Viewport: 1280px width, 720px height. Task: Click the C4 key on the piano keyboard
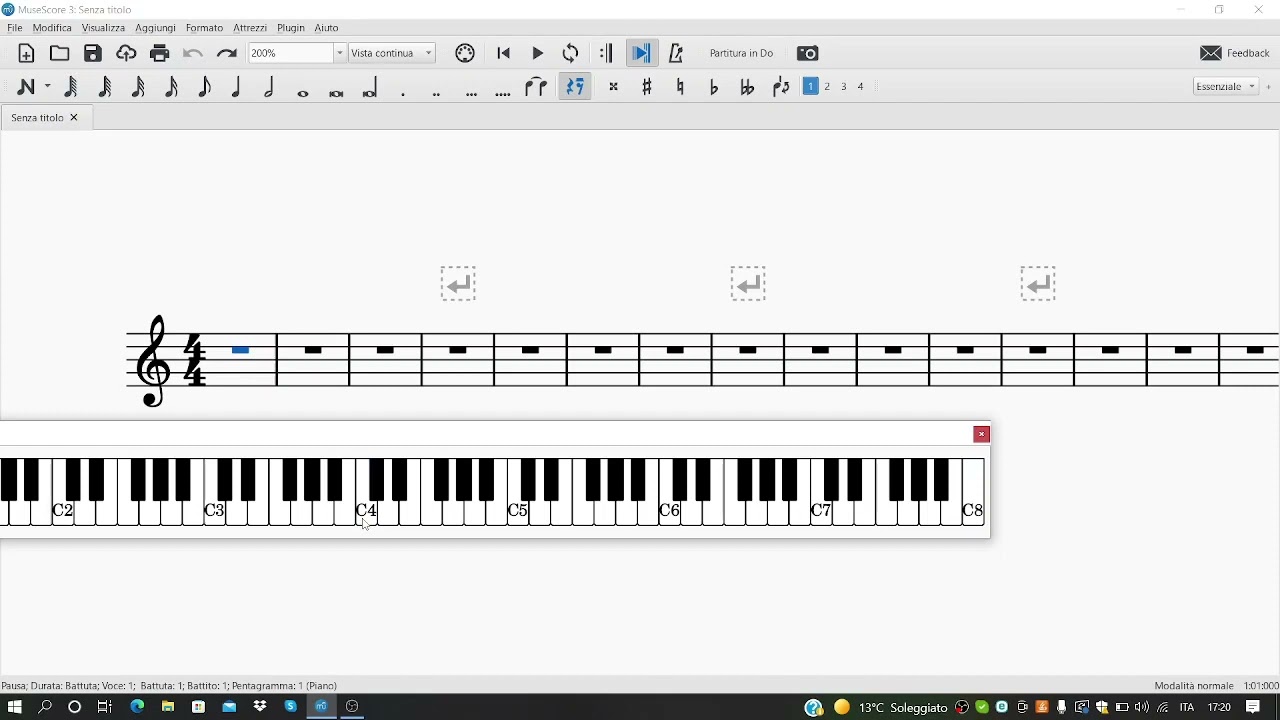[x=367, y=513]
